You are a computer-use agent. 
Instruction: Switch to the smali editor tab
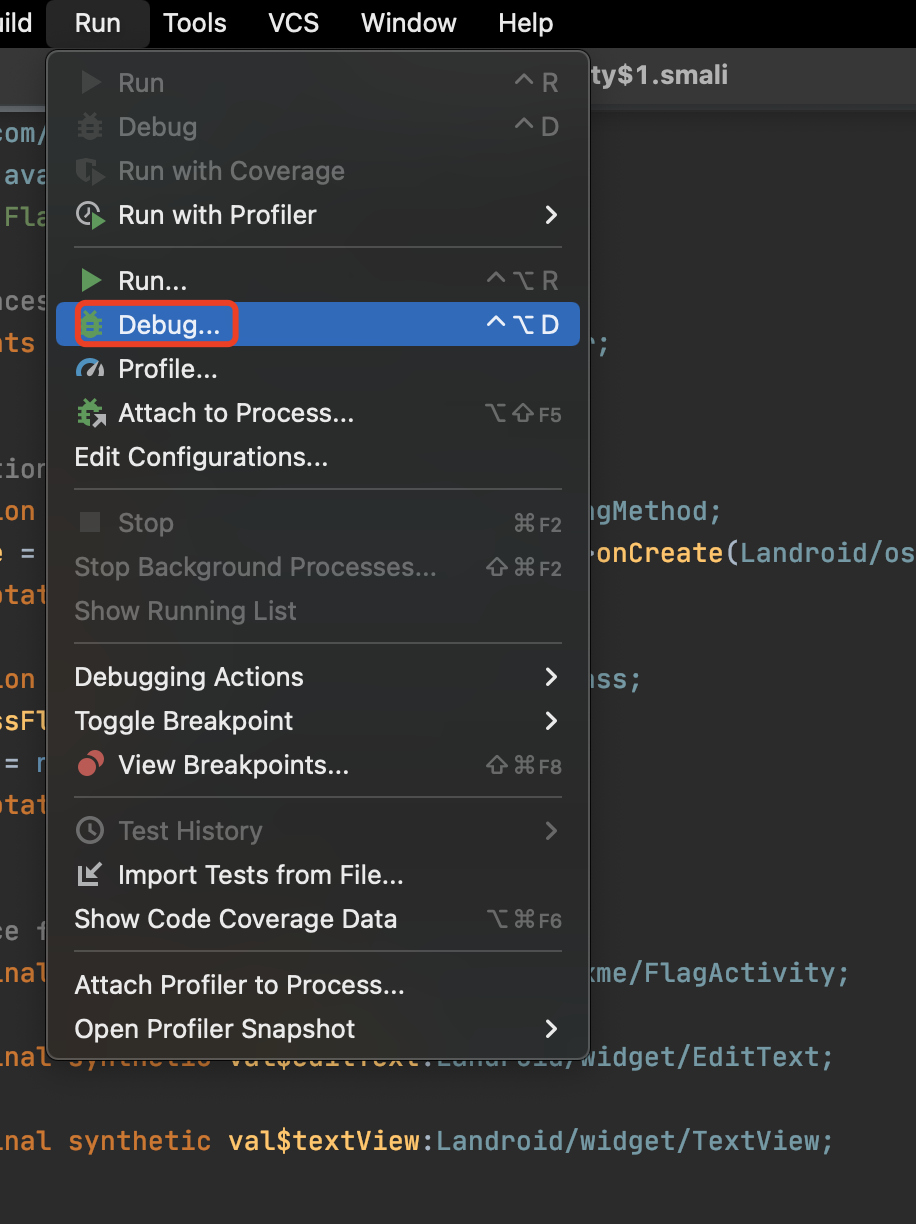pos(660,75)
